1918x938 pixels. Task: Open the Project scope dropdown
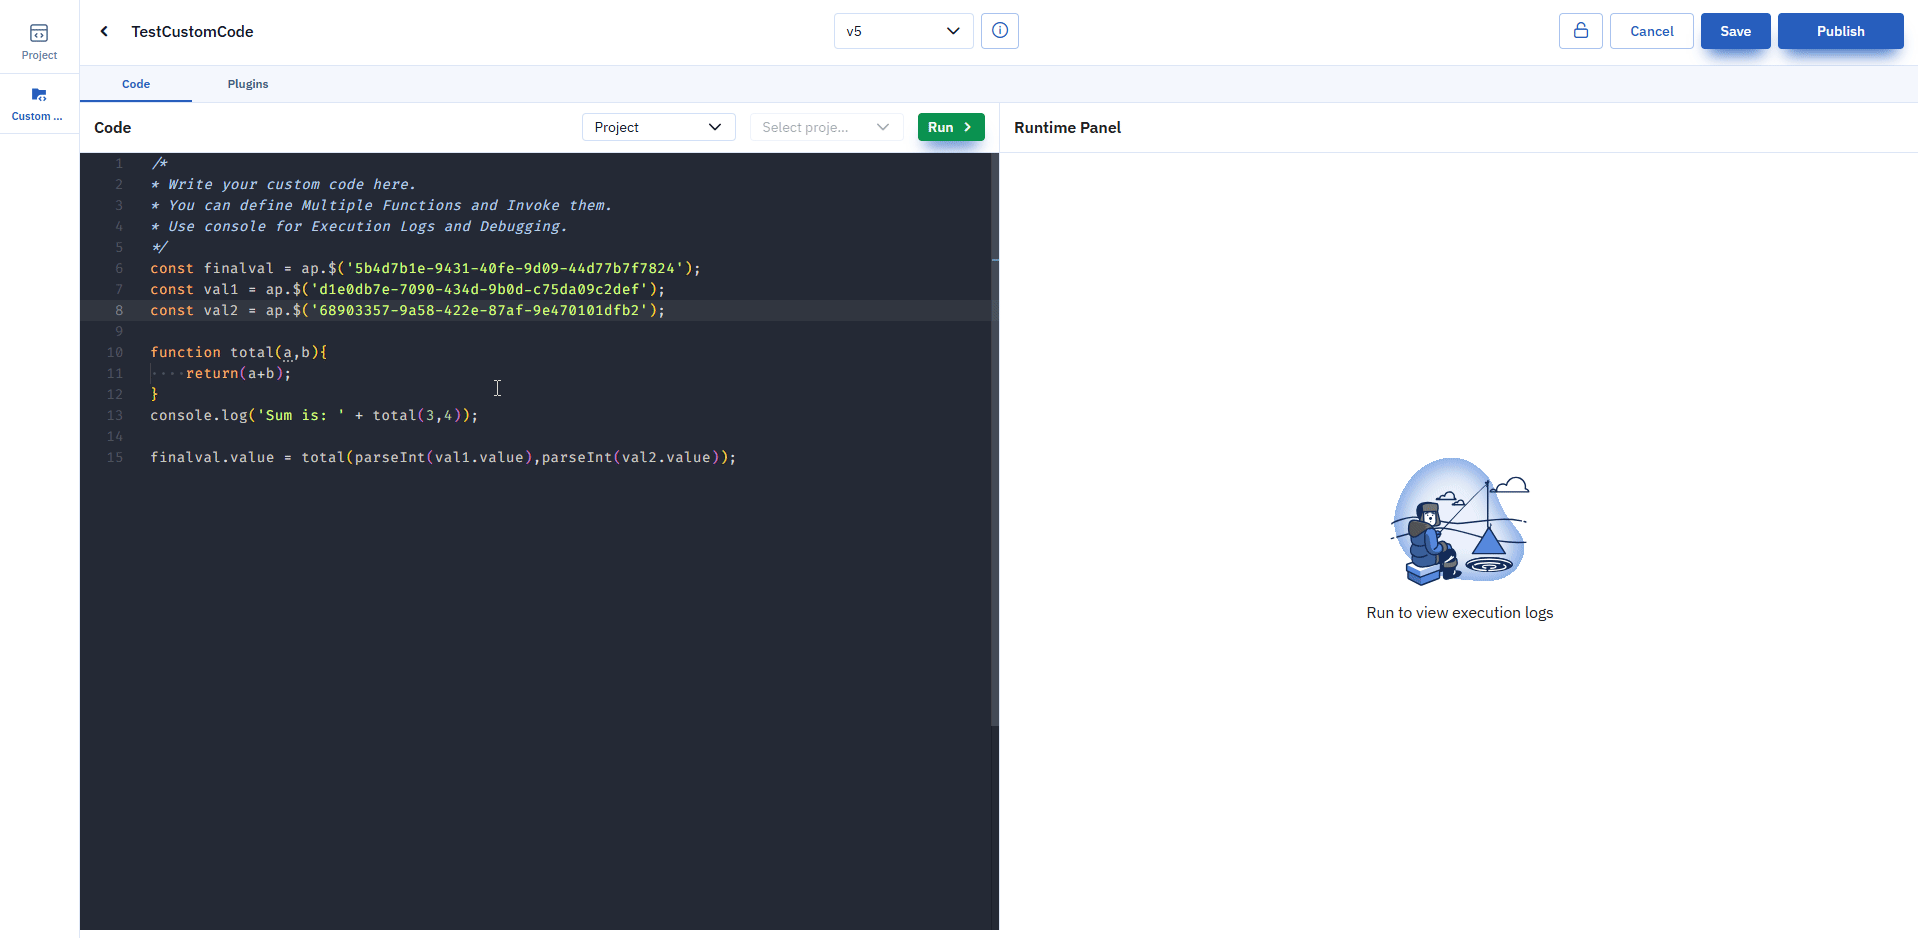(x=658, y=127)
